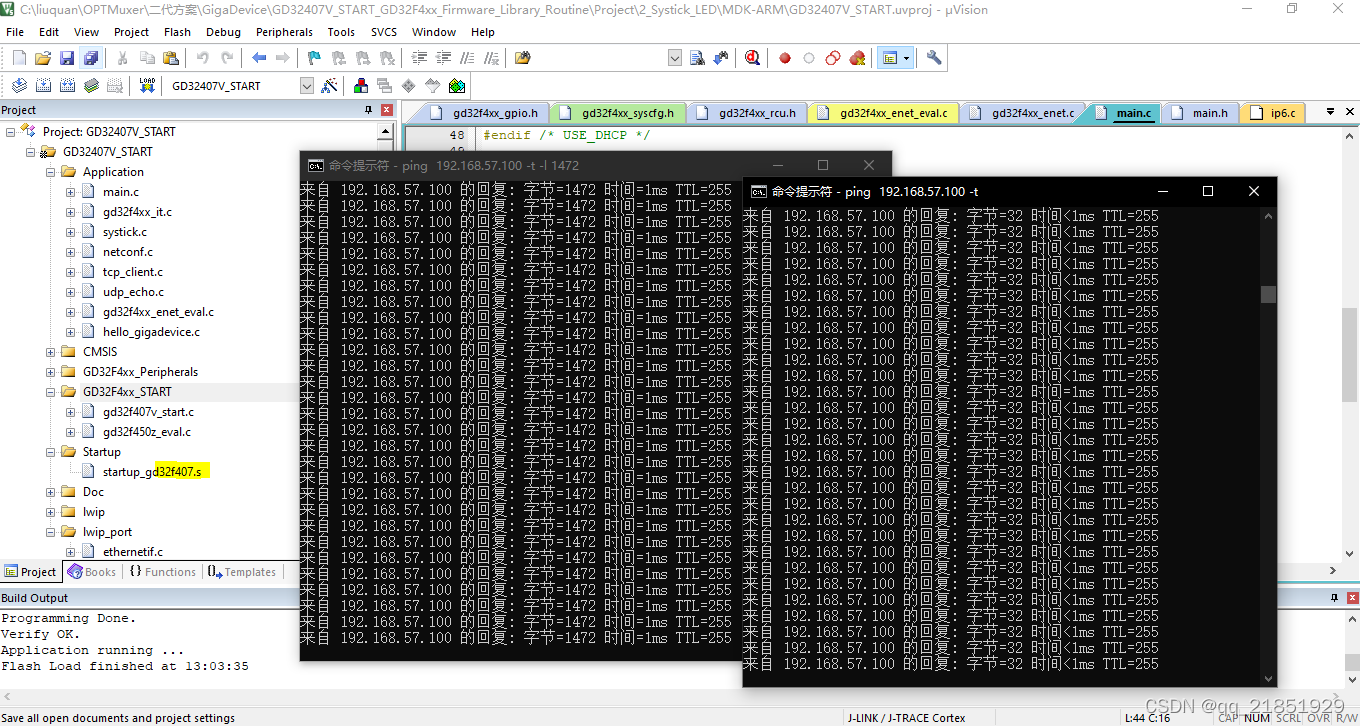This screenshot has height=726, width=1360.
Task: Click the Undo arrow icon
Action: coord(203,58)
